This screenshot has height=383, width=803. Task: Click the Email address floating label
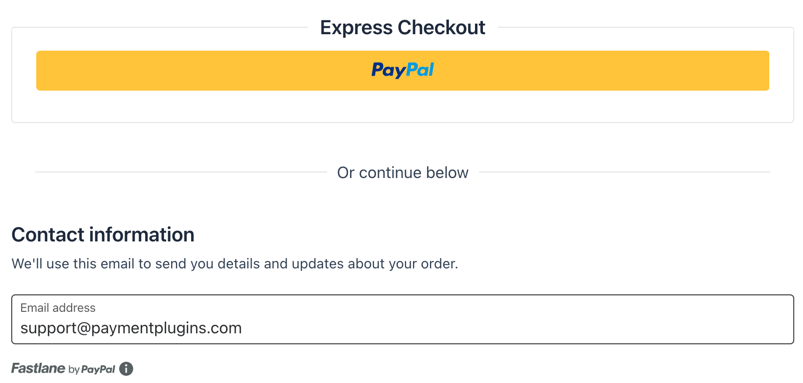pos(58,308)
